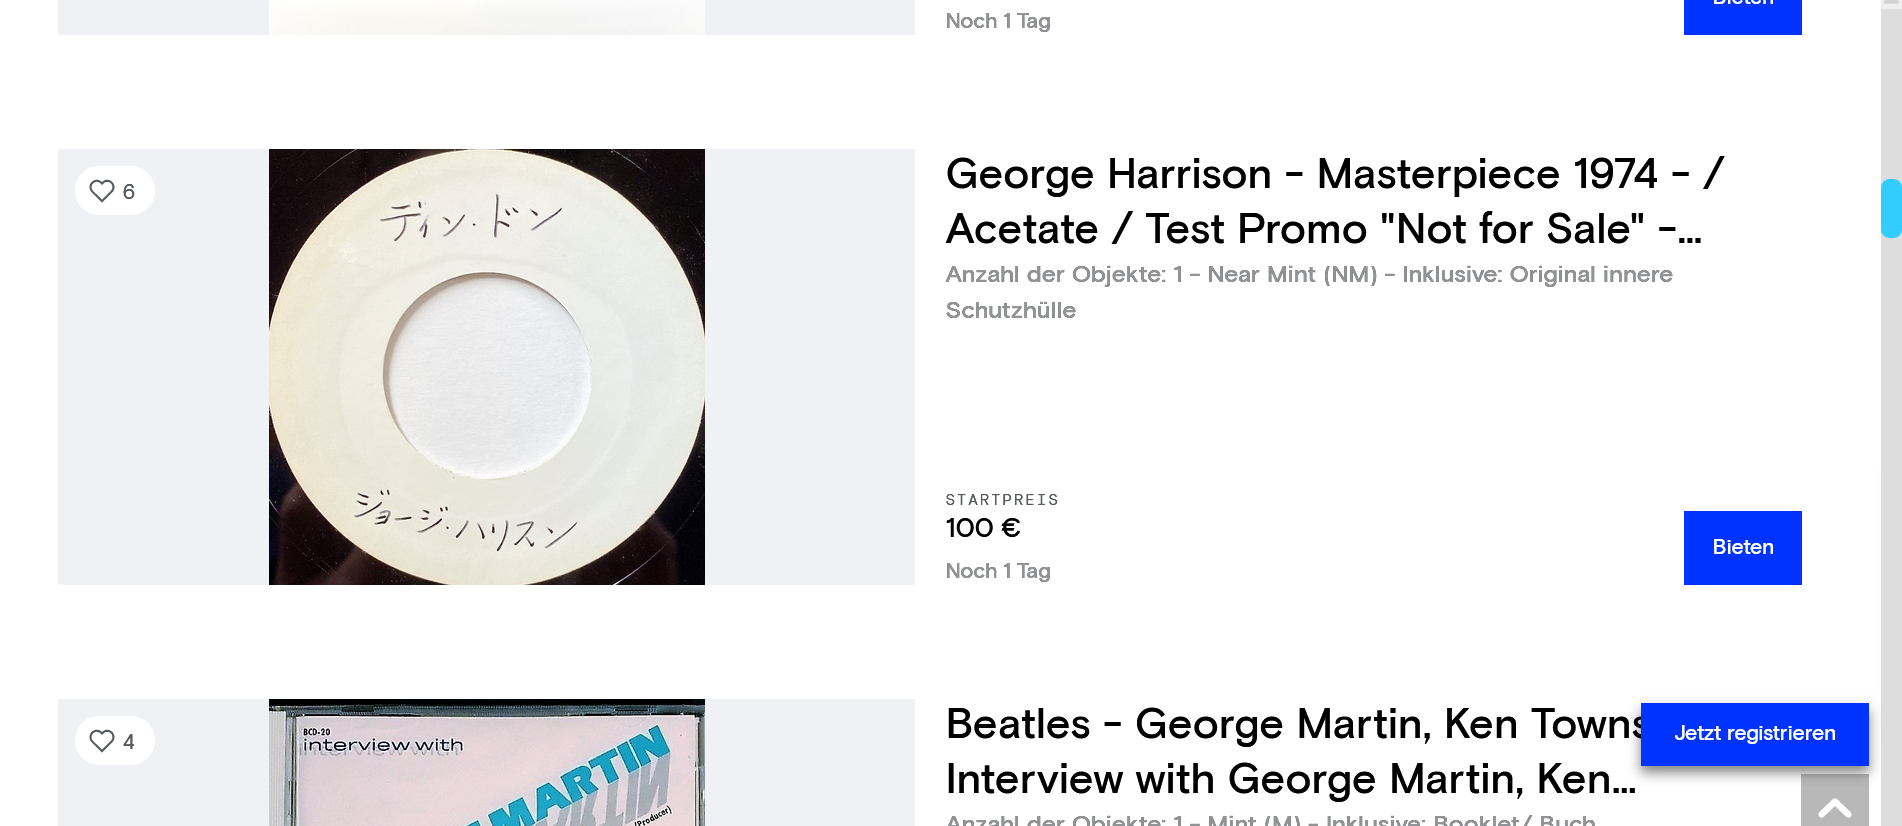Open the George Martin interview CD cover image
The width and height of the screenshot is (1902, 826).
(x=487, y=764)
